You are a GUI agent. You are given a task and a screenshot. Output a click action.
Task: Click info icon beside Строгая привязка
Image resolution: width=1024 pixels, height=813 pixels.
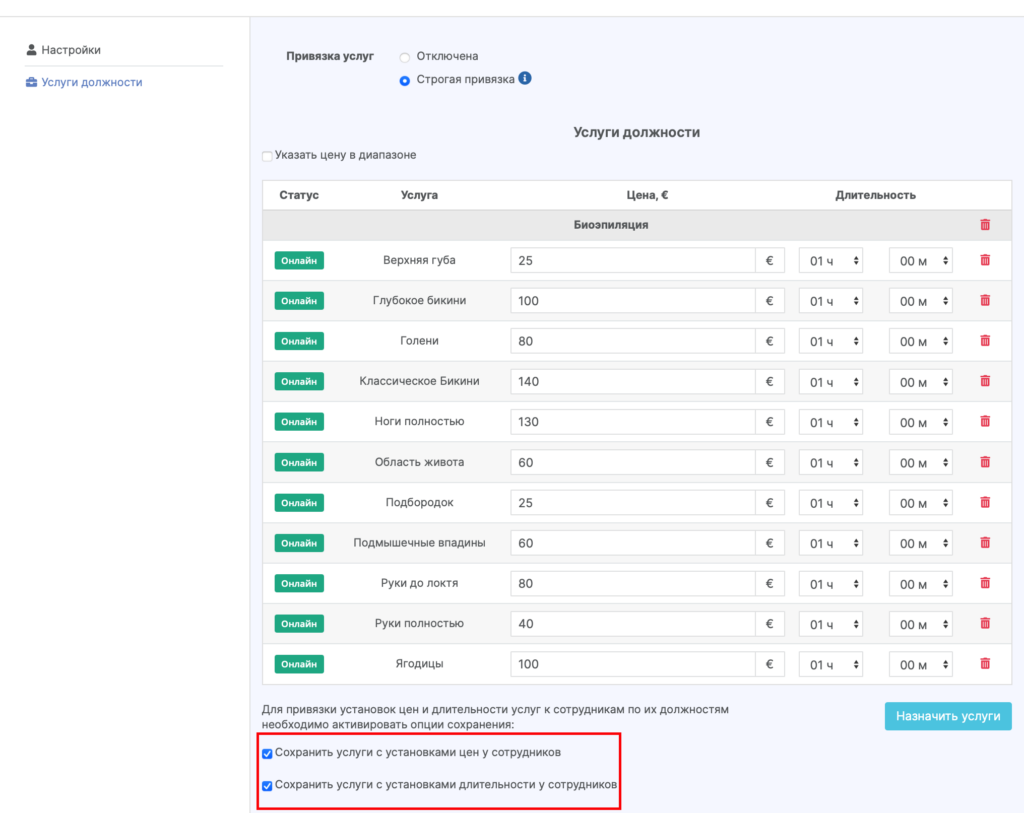tap(525, 78)
